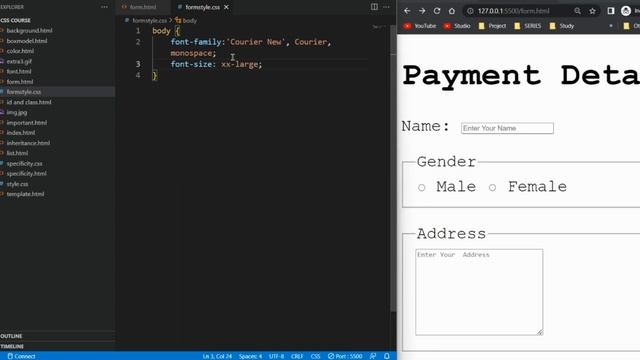Click the zoom magnifier icon in address bar

click(x=577, y=11)
